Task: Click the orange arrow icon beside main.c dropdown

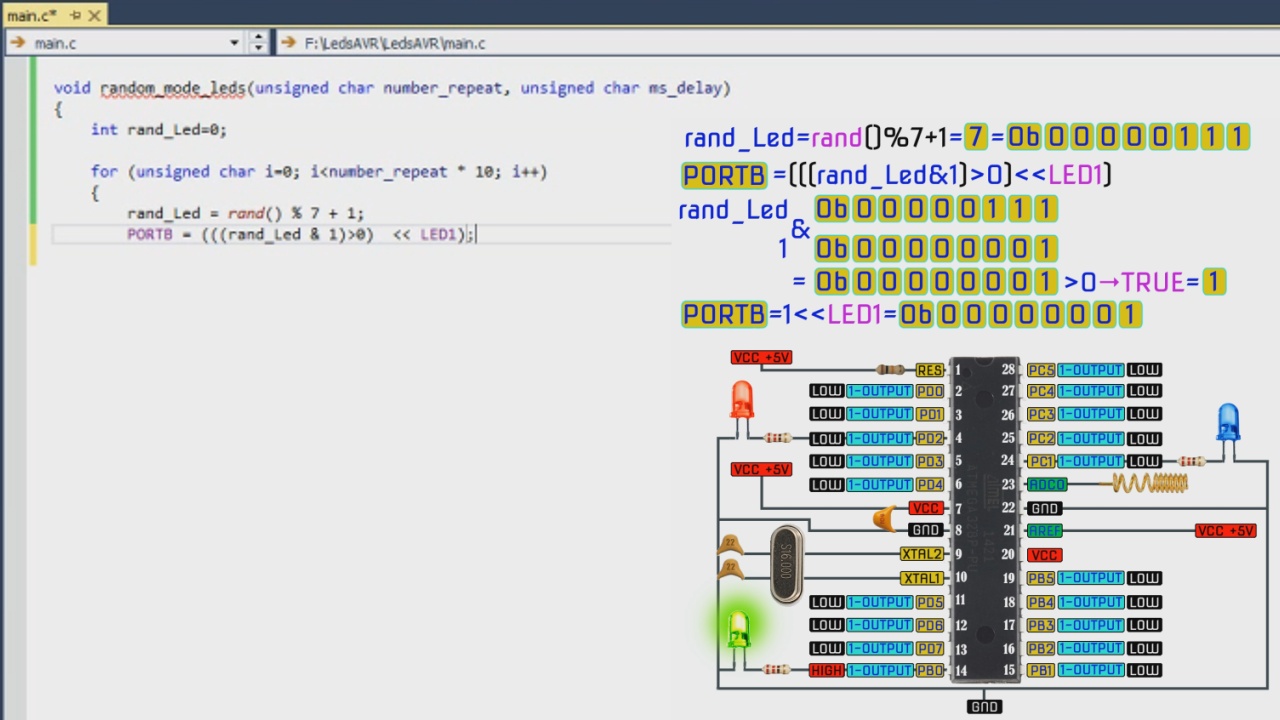Action: click(18, 43)
